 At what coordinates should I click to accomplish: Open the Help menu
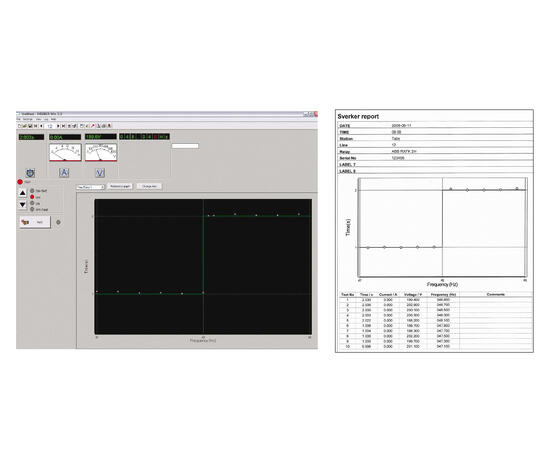coord(53,119)
